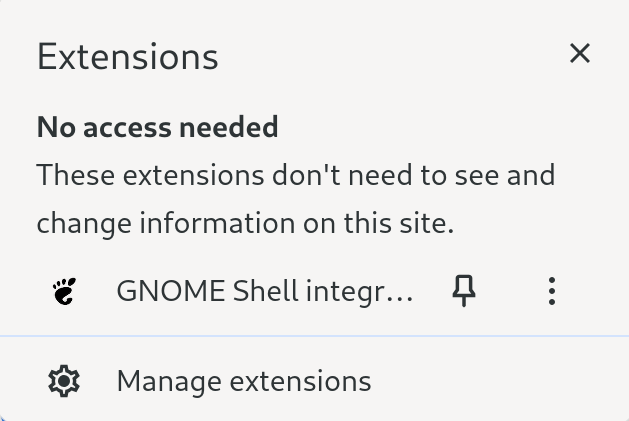The height and width of the screenshot is (421, 629).
Task: Click the vertical ellipsis icon
Action: pyautogui.click(x=552, y=292)
